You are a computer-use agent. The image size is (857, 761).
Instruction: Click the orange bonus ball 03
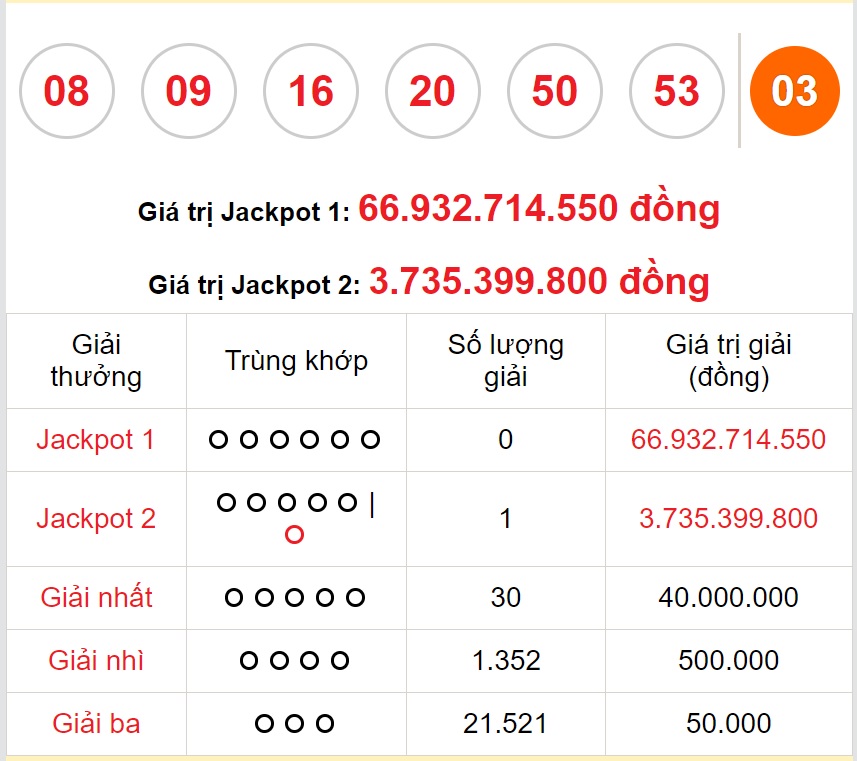[795, 91]
